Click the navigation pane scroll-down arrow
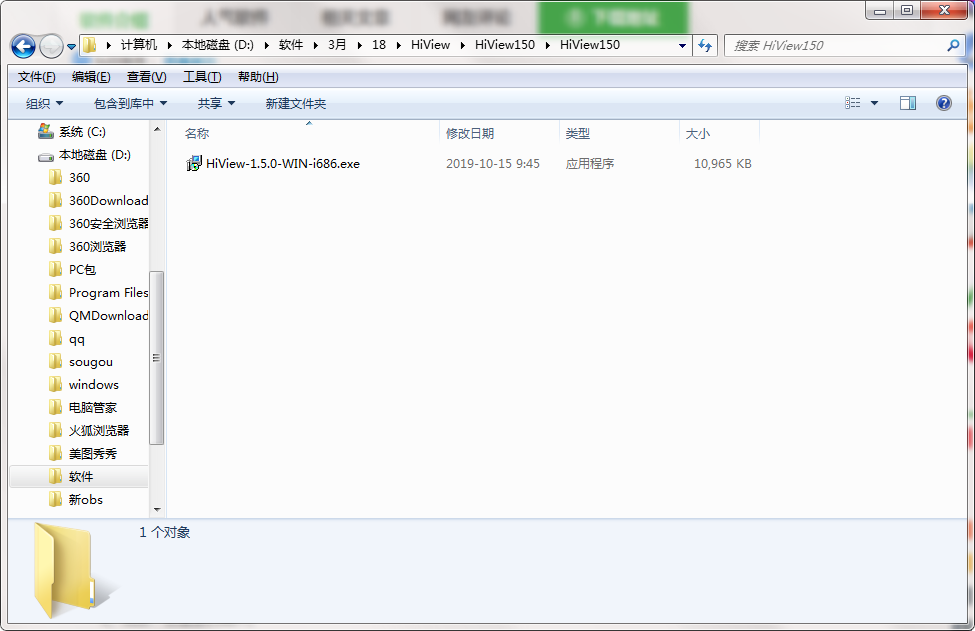975x631 pixels. (157, 510)
